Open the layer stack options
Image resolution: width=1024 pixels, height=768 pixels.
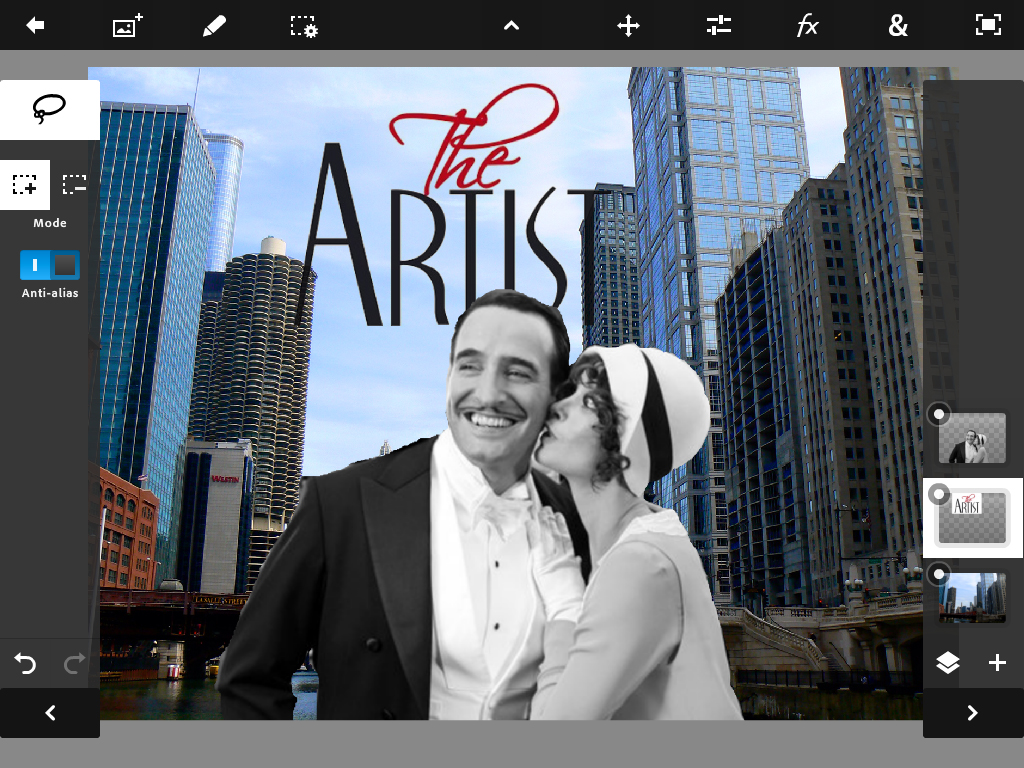[948, 663]
